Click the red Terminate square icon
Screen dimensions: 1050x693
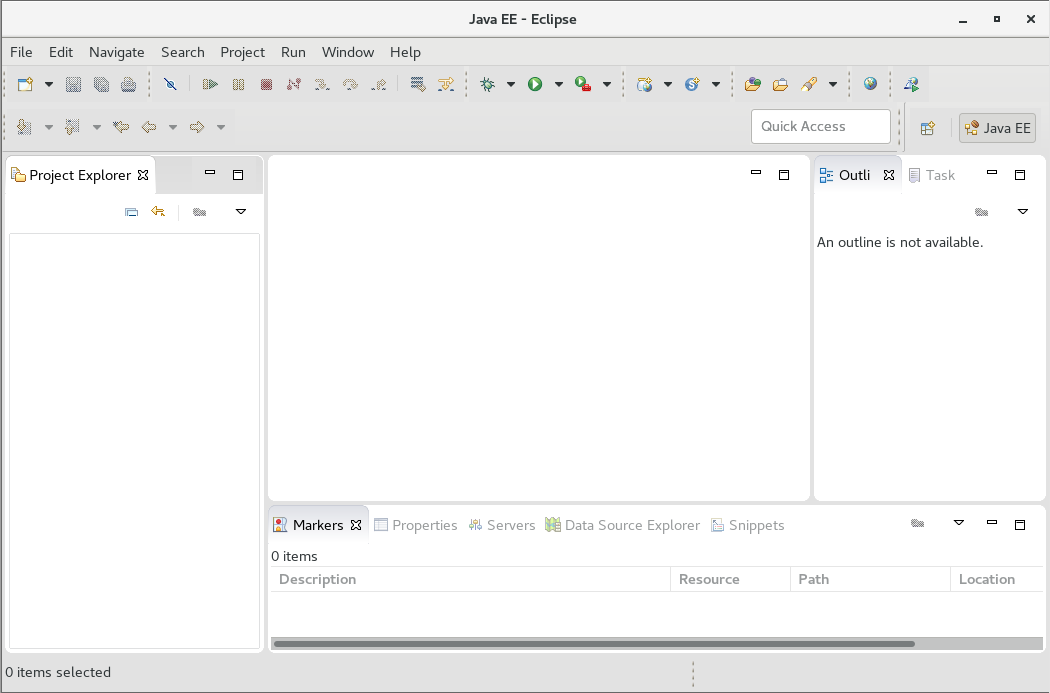pos(267,84)
